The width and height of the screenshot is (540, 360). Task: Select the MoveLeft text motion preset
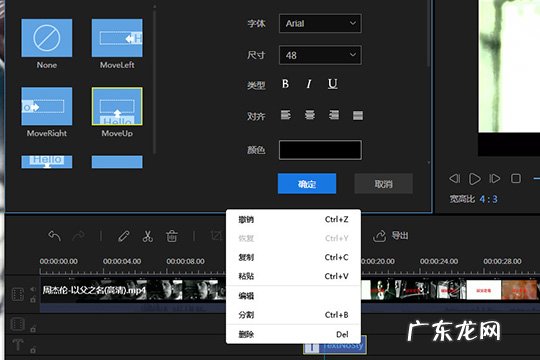(117, 38)
